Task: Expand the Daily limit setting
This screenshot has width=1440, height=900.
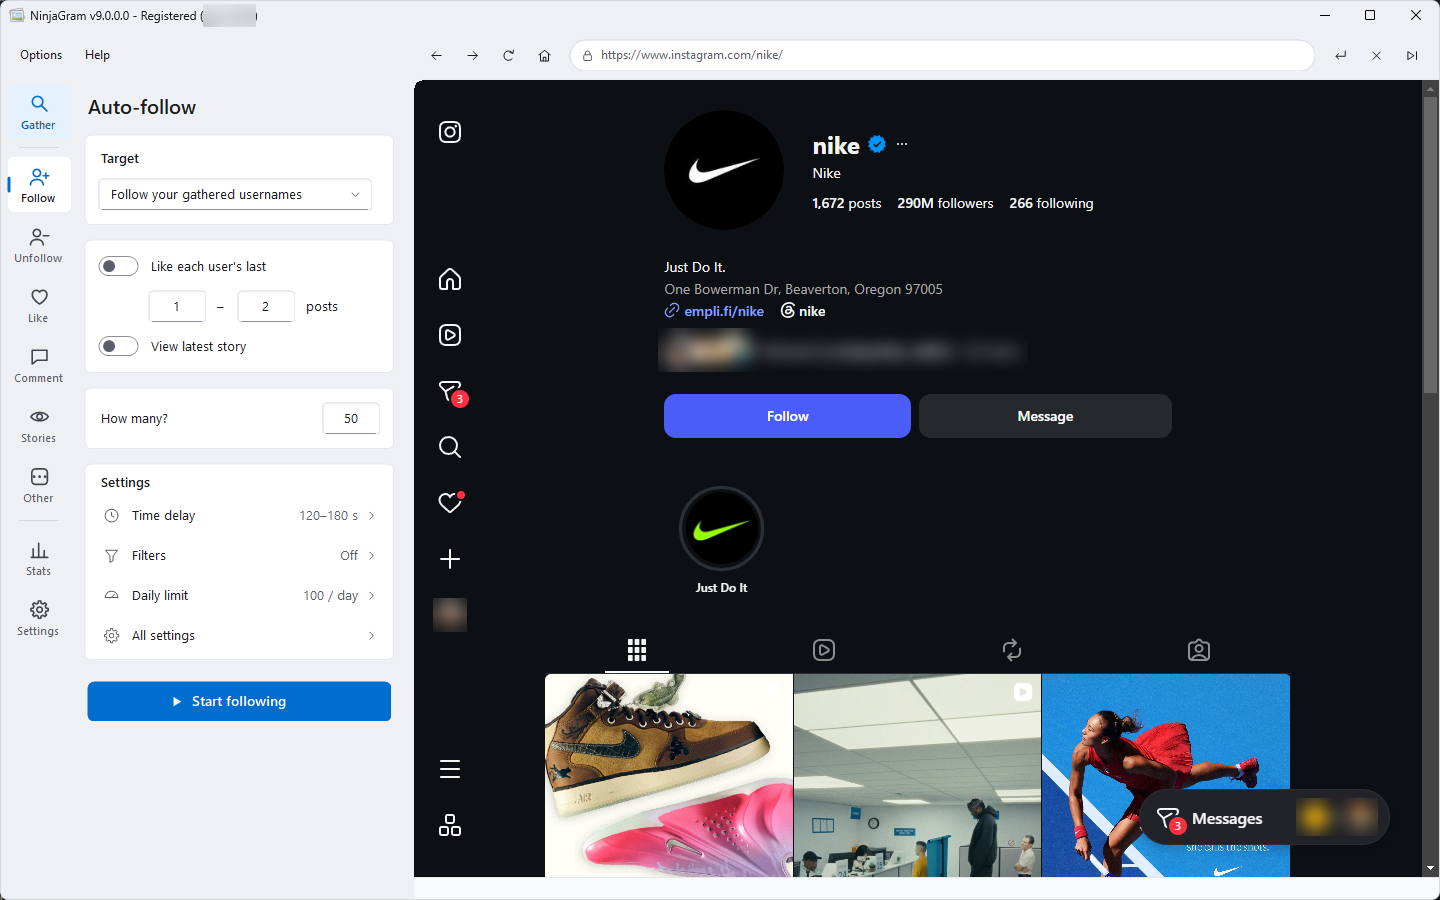Action: [x=239, y=596]
